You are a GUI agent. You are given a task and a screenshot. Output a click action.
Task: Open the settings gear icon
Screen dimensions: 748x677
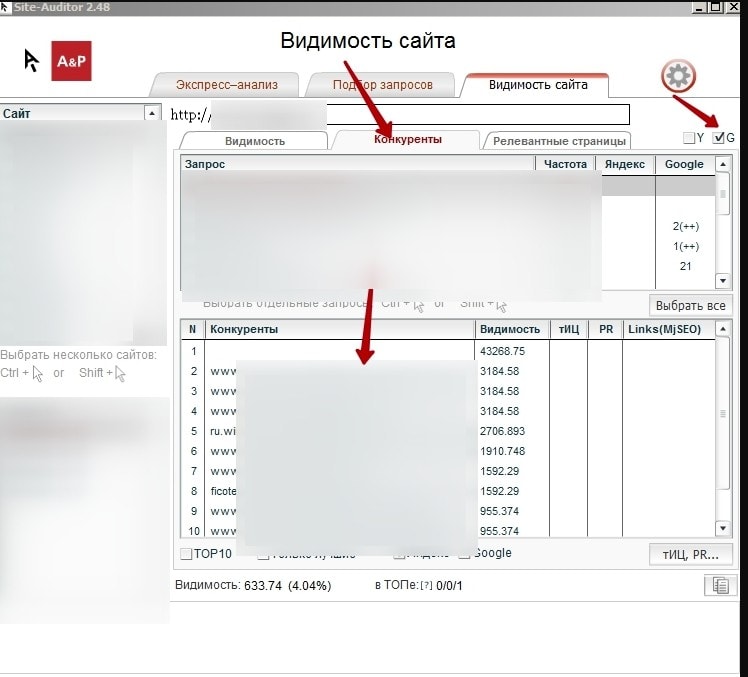coord(678,76)
